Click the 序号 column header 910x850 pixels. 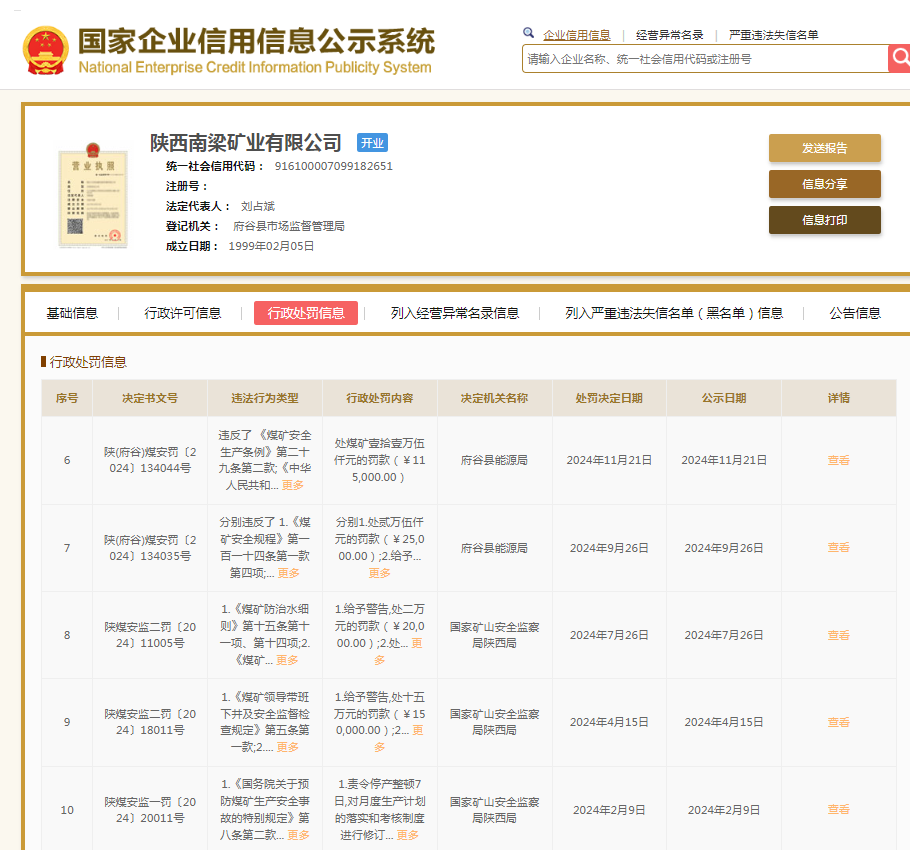67,398
